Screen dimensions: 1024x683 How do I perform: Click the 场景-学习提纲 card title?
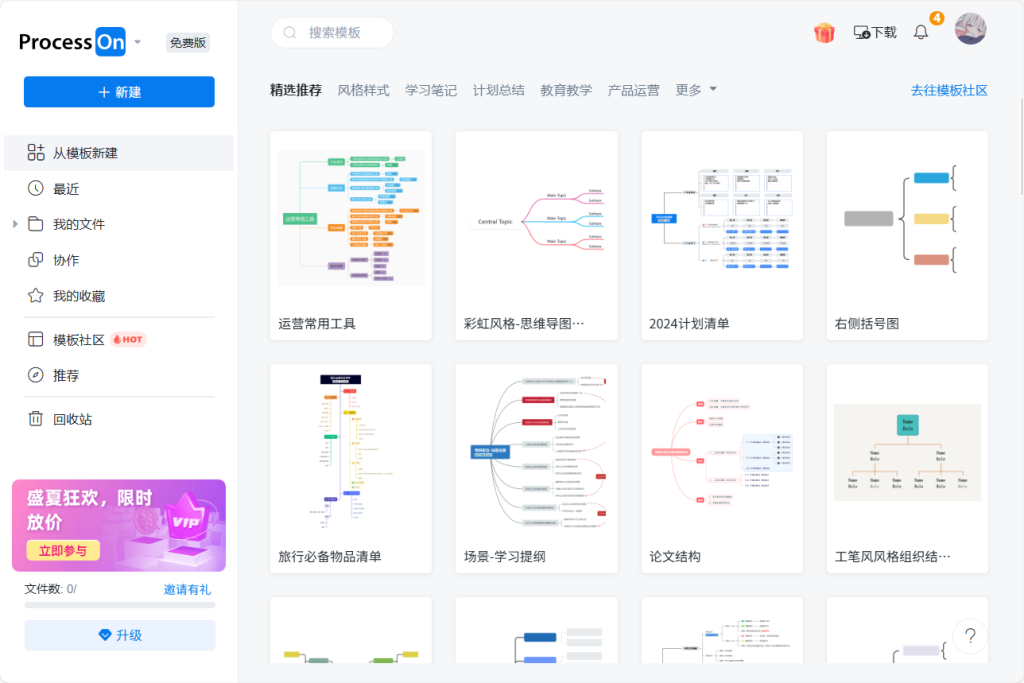[x=505, y=557]
